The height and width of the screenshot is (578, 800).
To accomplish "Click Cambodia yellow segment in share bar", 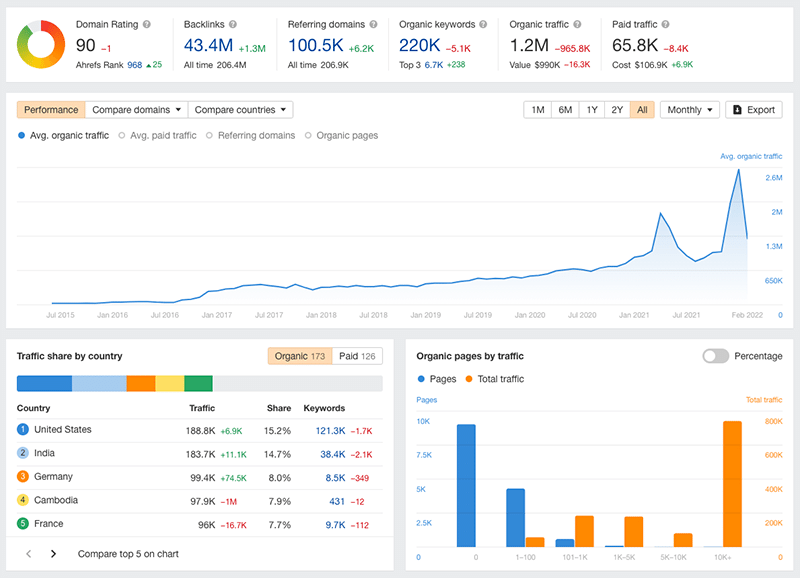I will [x=169, y=384].
